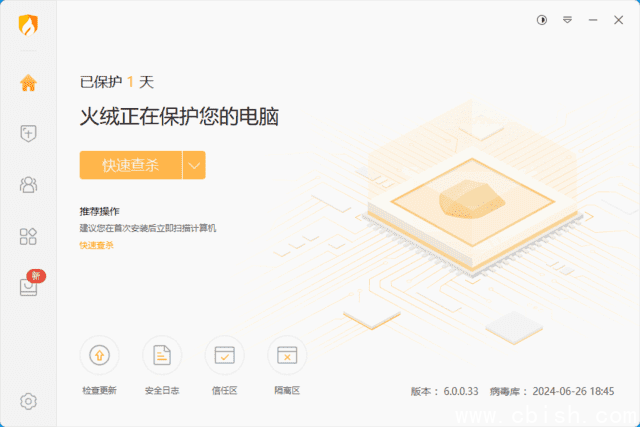Open the Protection Center shield icon
640x427 pixels.
(28, 133)
